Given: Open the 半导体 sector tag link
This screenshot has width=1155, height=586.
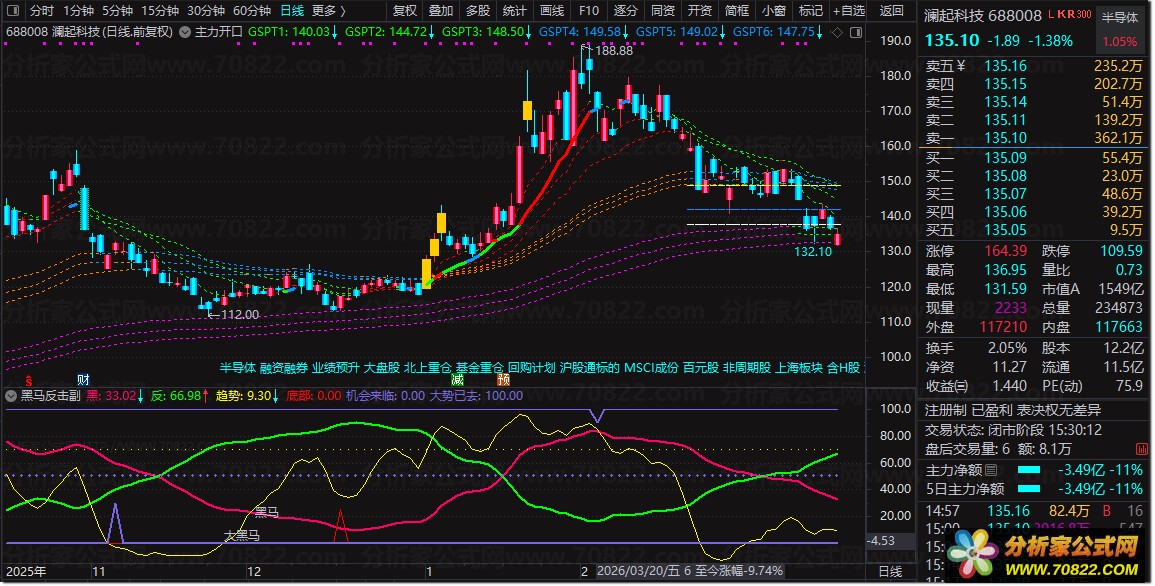Looking at the screenshot, I should point(237,367).
